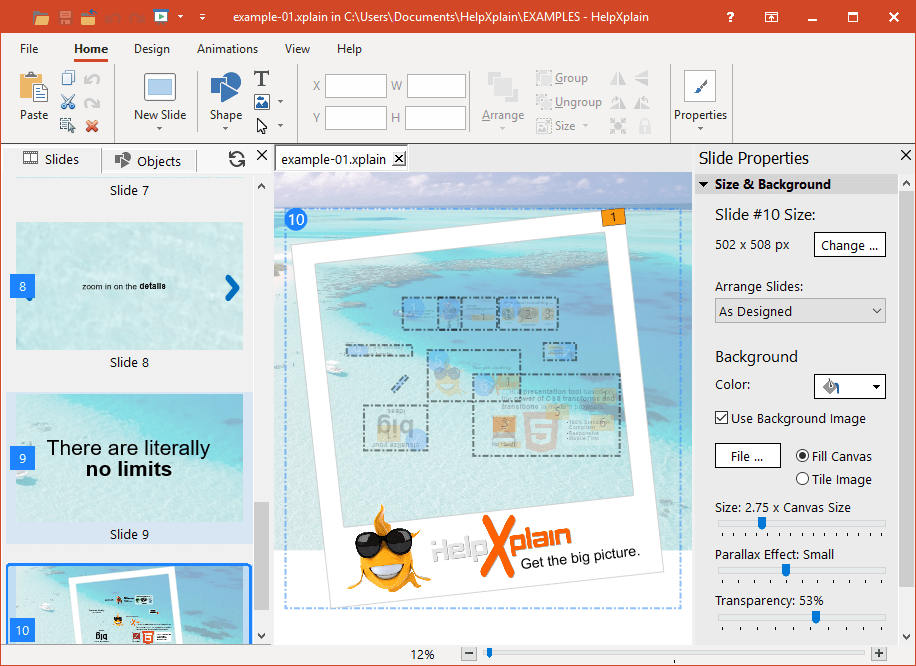Select the Tile Image radio button
Image resolution: width=916 pixels, height=666 pixels.
[803, 479]
